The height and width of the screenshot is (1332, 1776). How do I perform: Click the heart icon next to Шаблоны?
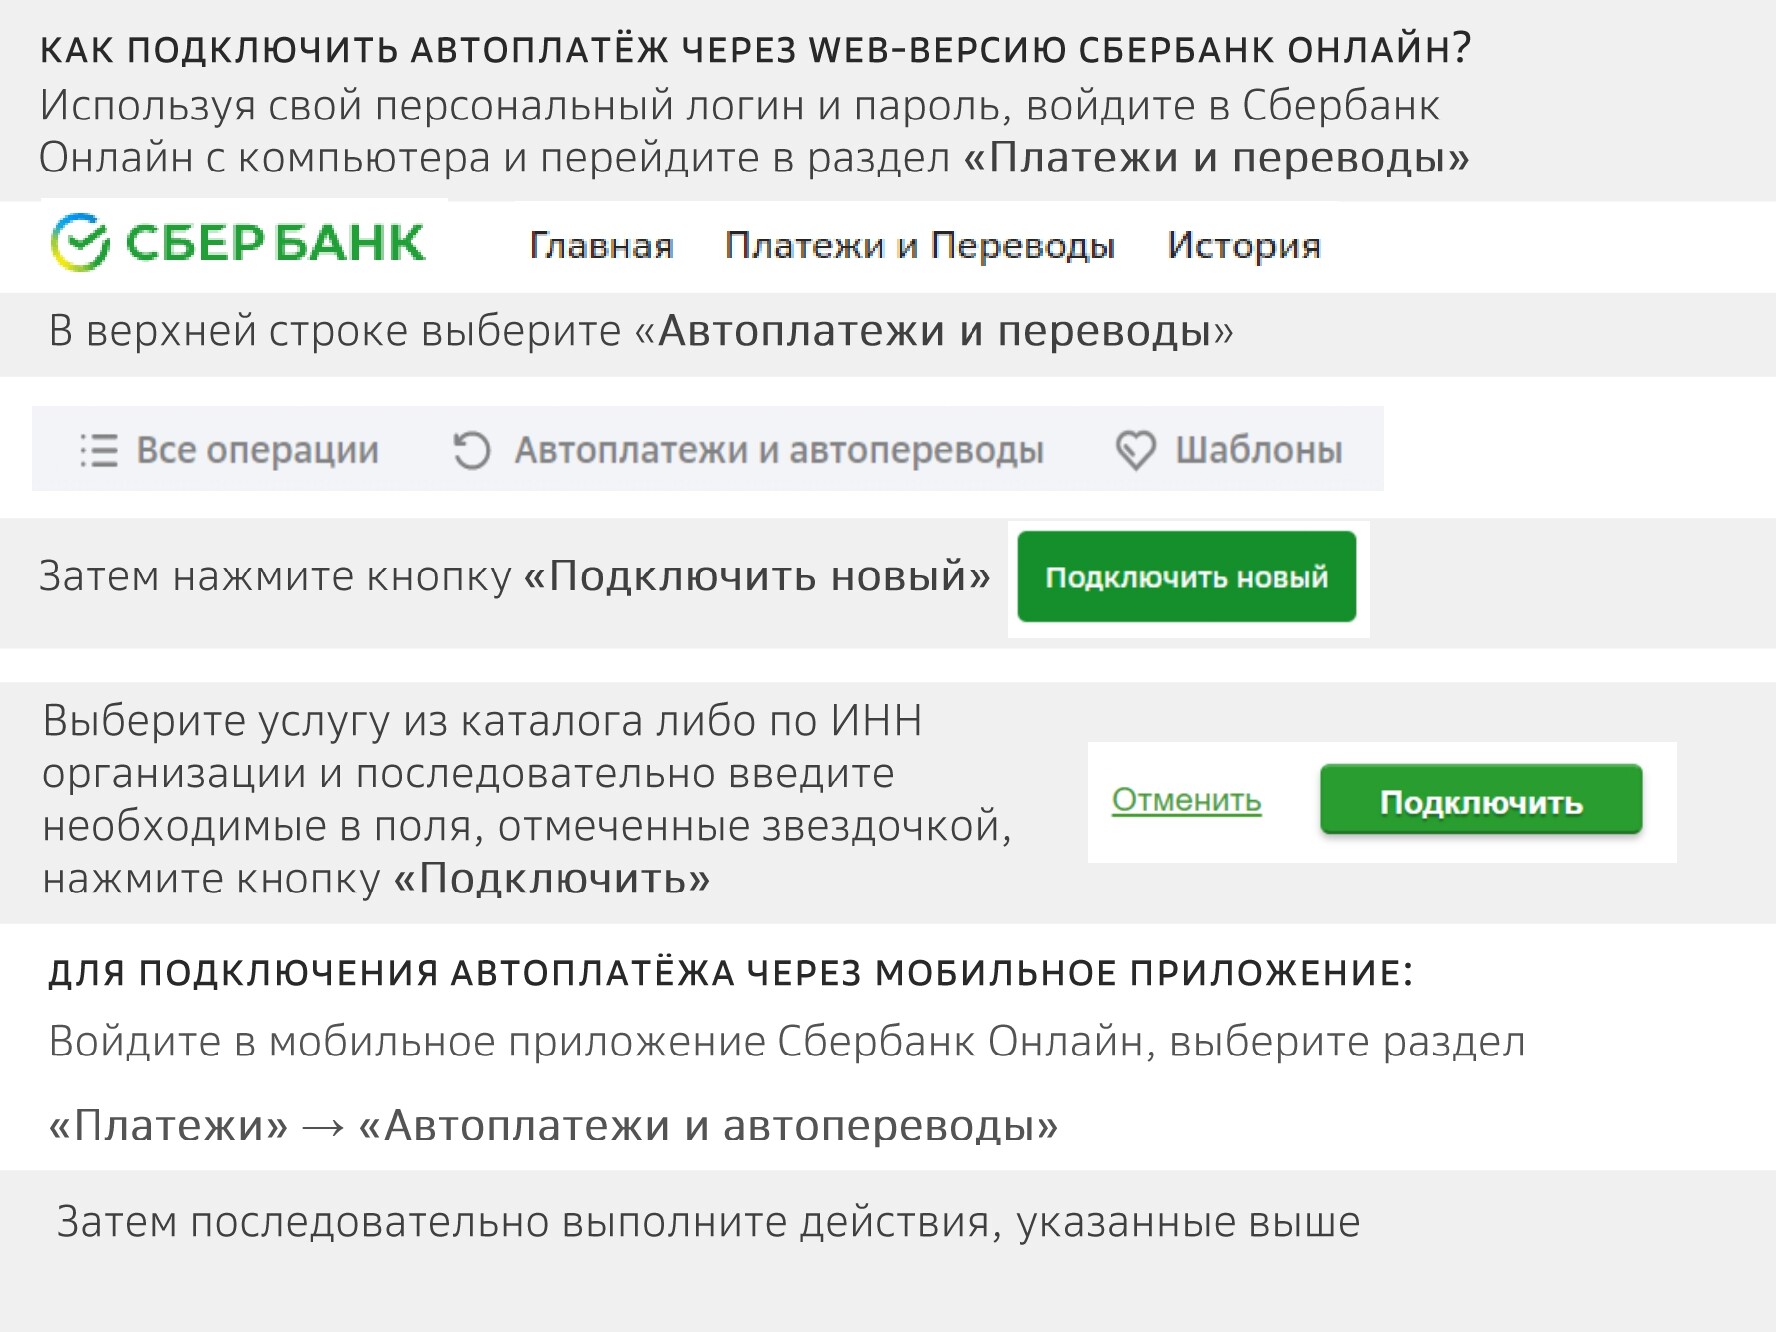(1136, 451)
